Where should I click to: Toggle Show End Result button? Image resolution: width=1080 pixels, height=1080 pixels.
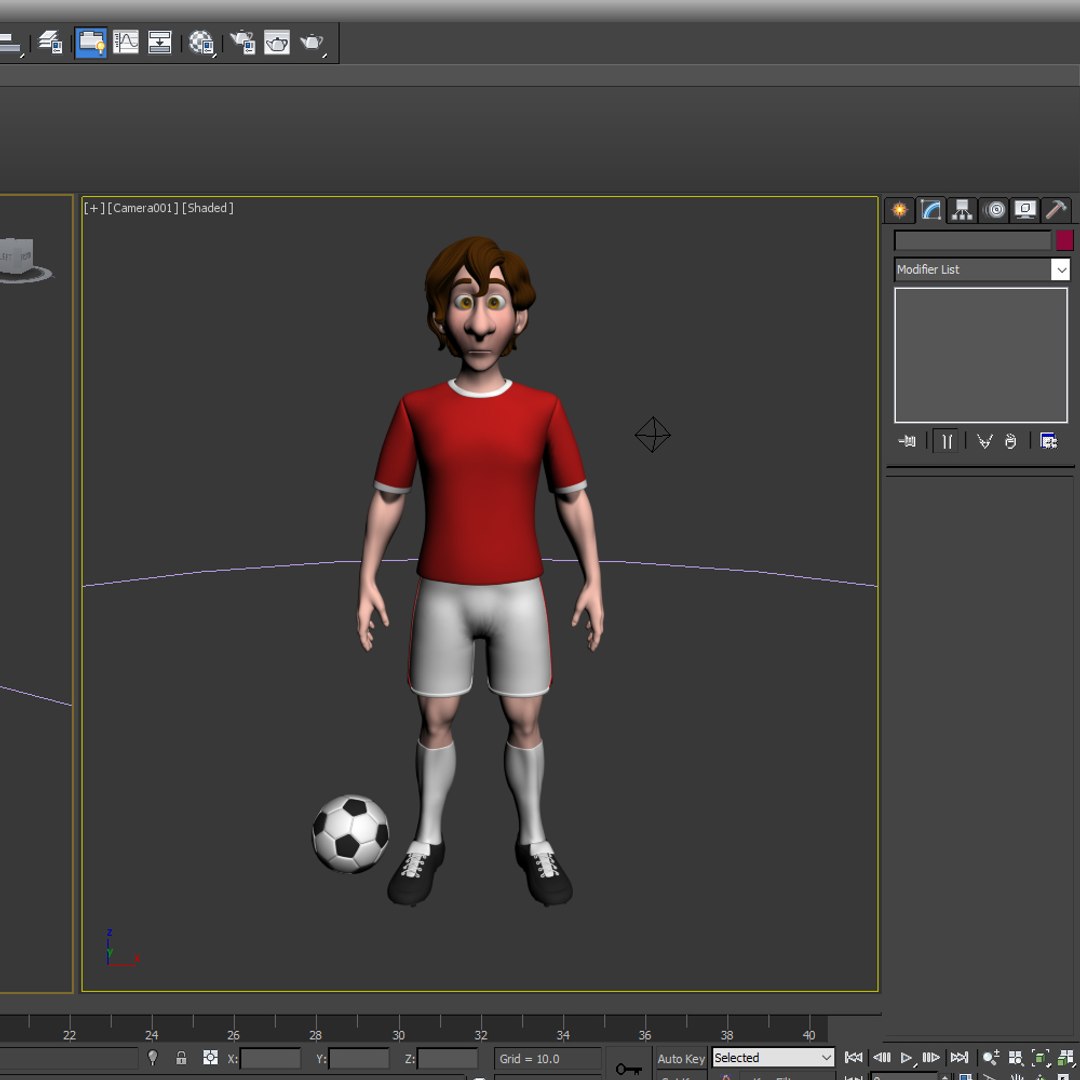(x=946, y=442)
